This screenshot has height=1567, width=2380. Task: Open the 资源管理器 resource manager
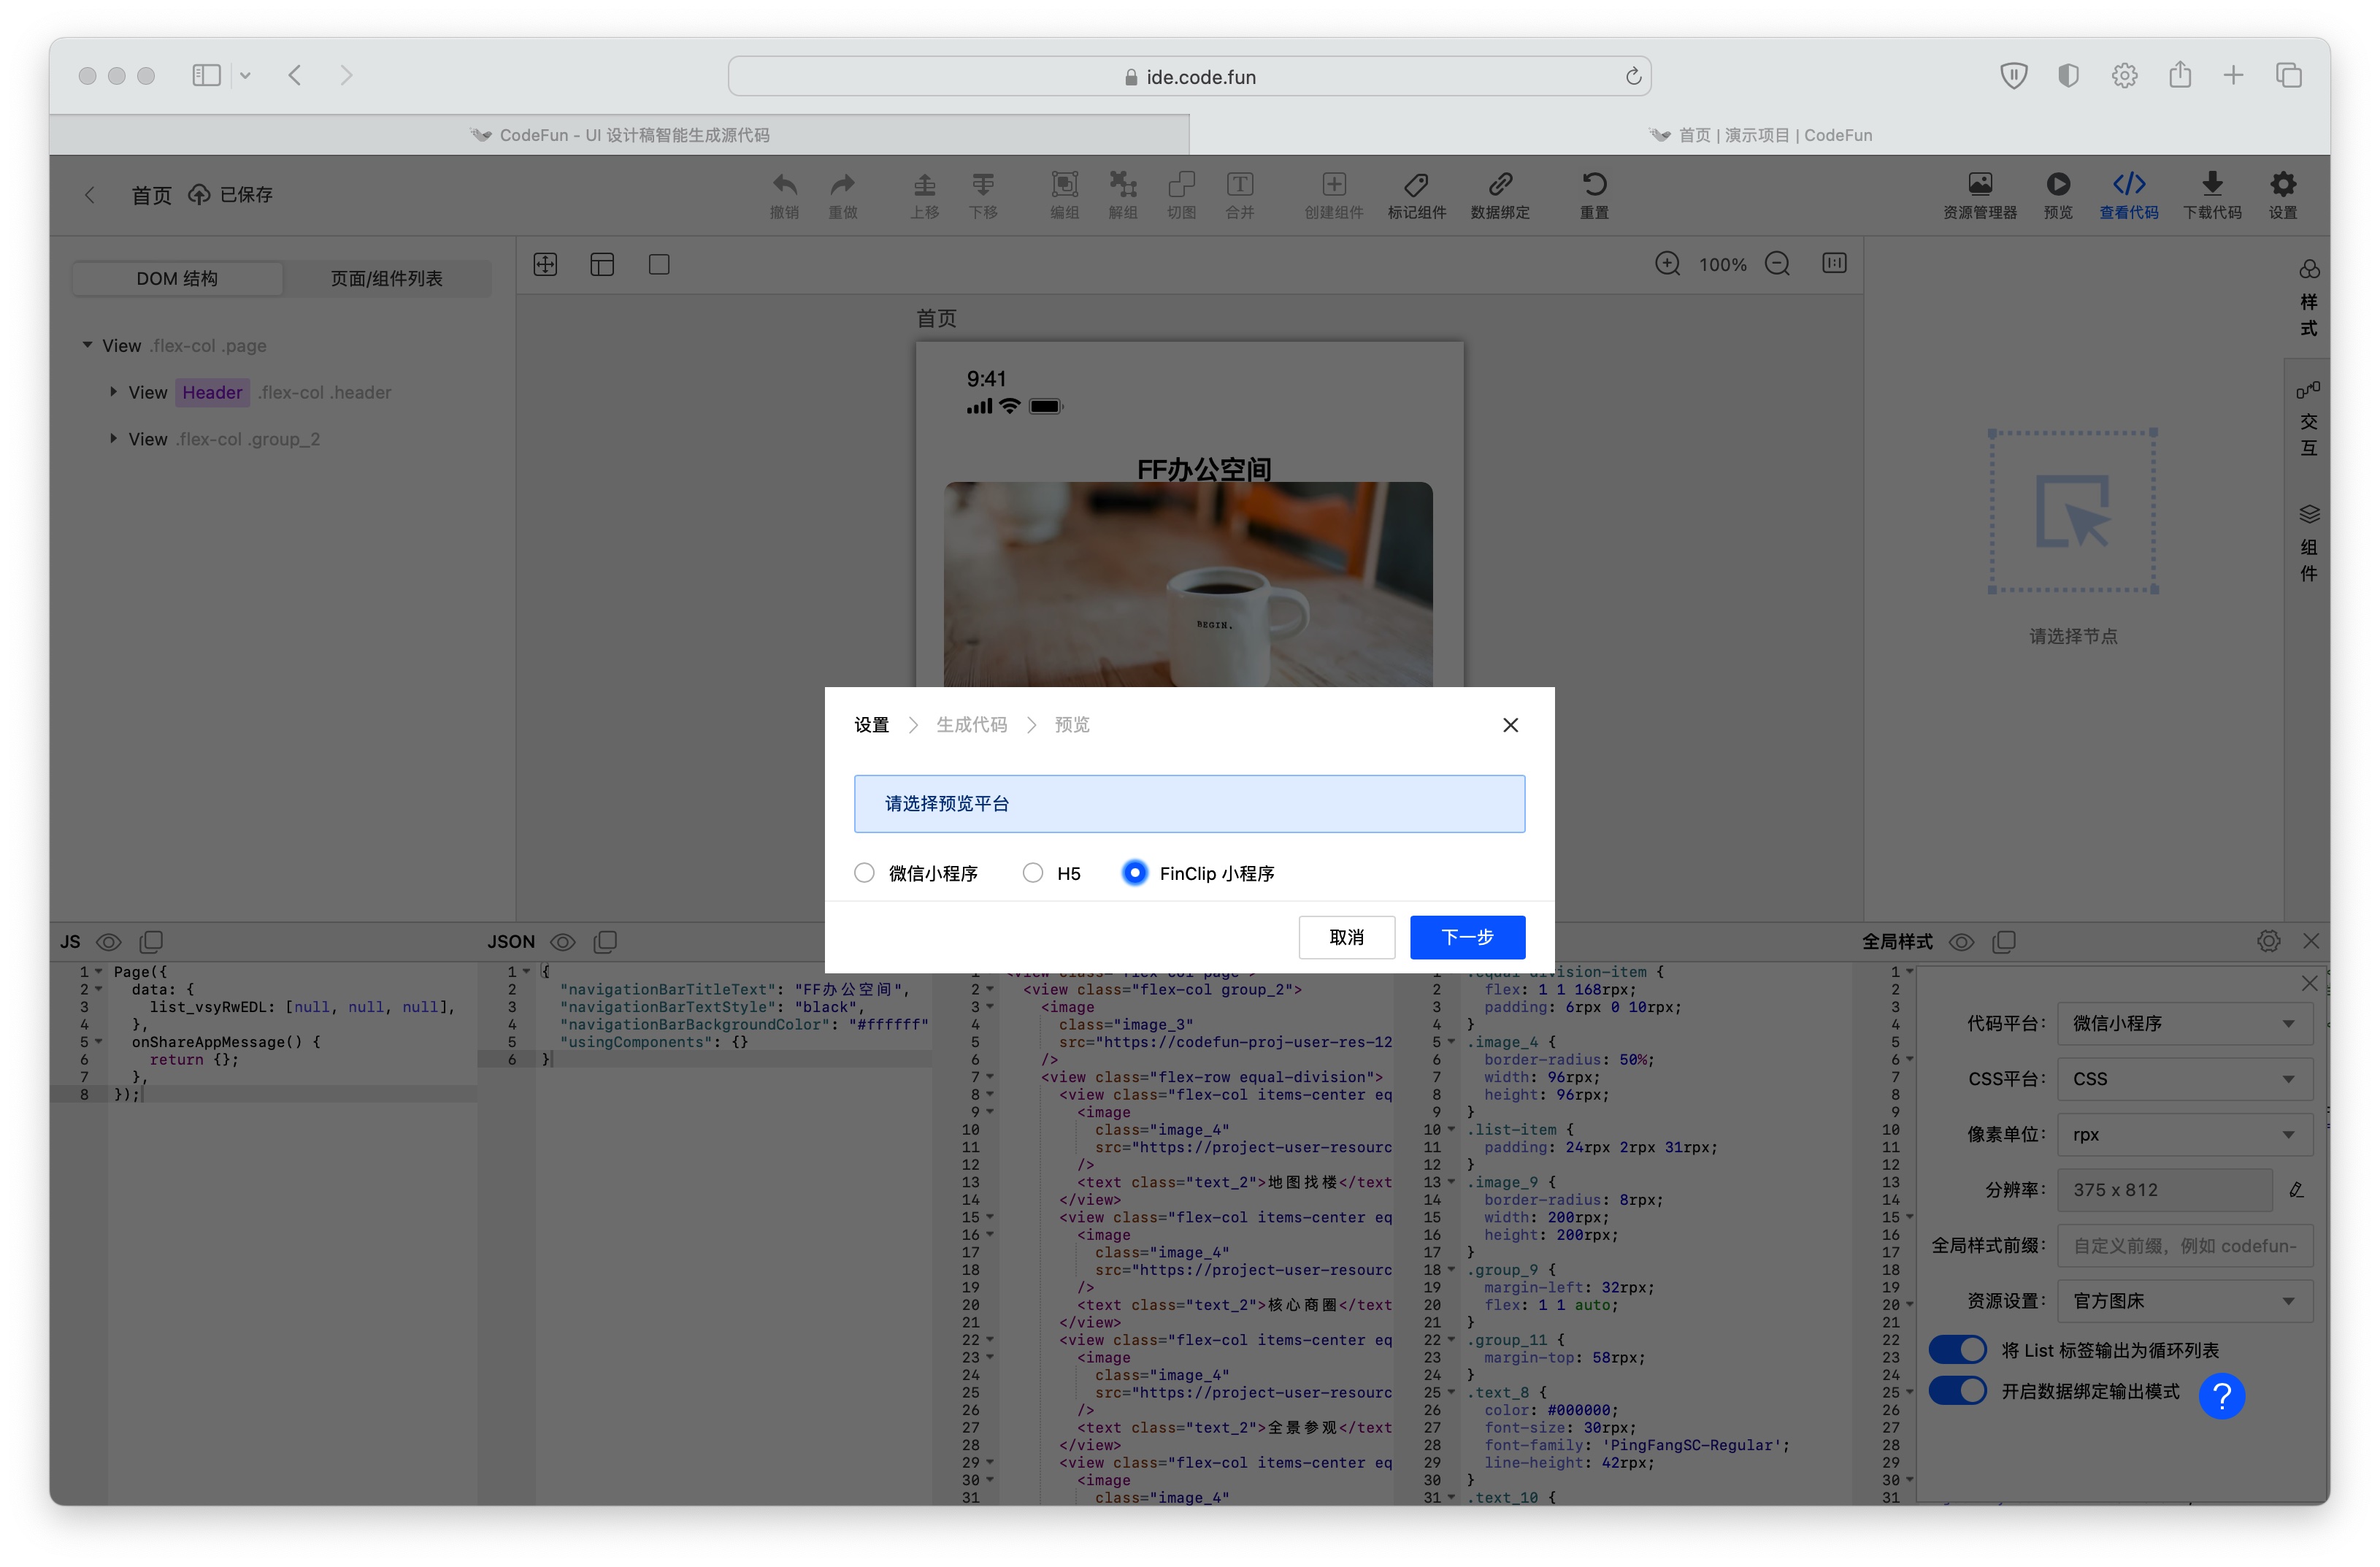[1979, 185]
